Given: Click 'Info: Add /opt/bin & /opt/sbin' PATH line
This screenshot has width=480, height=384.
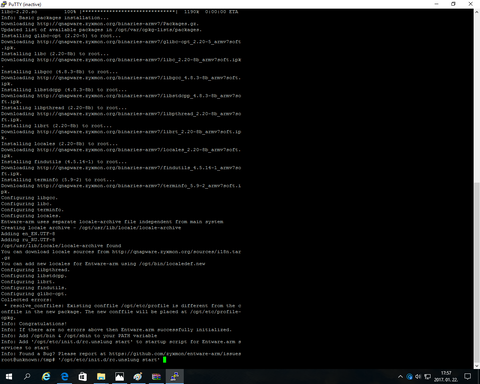Looking at the screenshot, I should coord(79,336).
